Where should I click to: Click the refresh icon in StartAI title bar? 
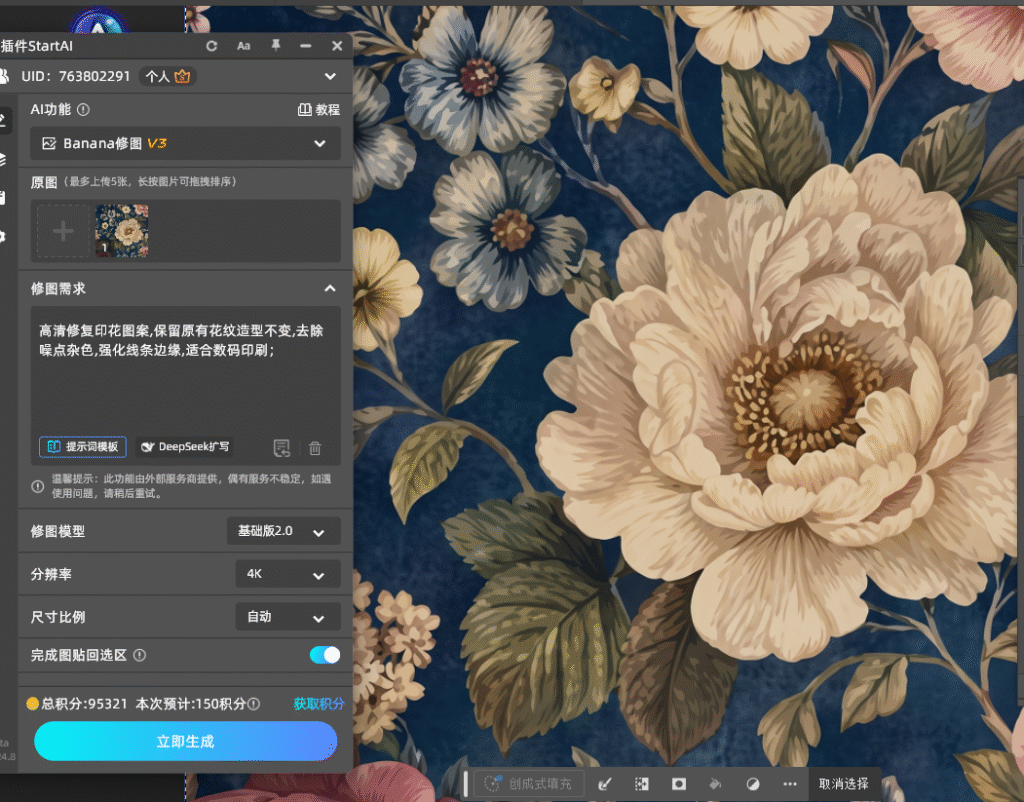point(212,46)
